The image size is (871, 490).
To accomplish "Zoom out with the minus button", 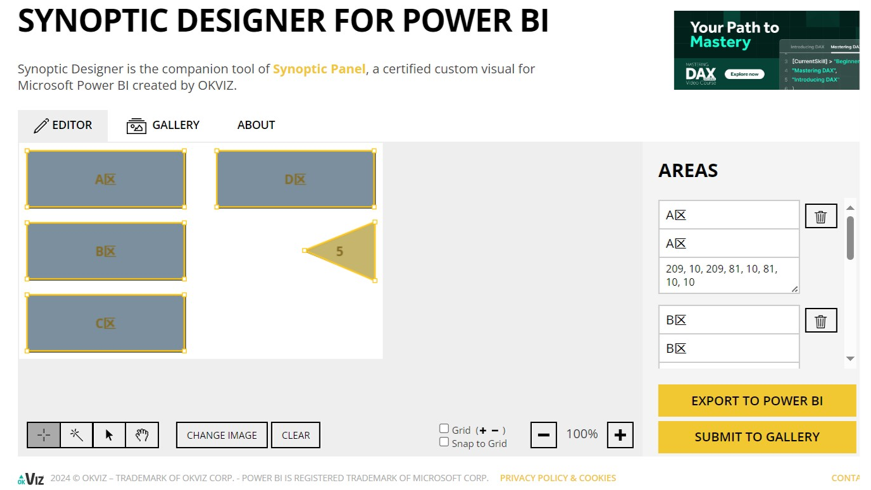I will point(543,435).
